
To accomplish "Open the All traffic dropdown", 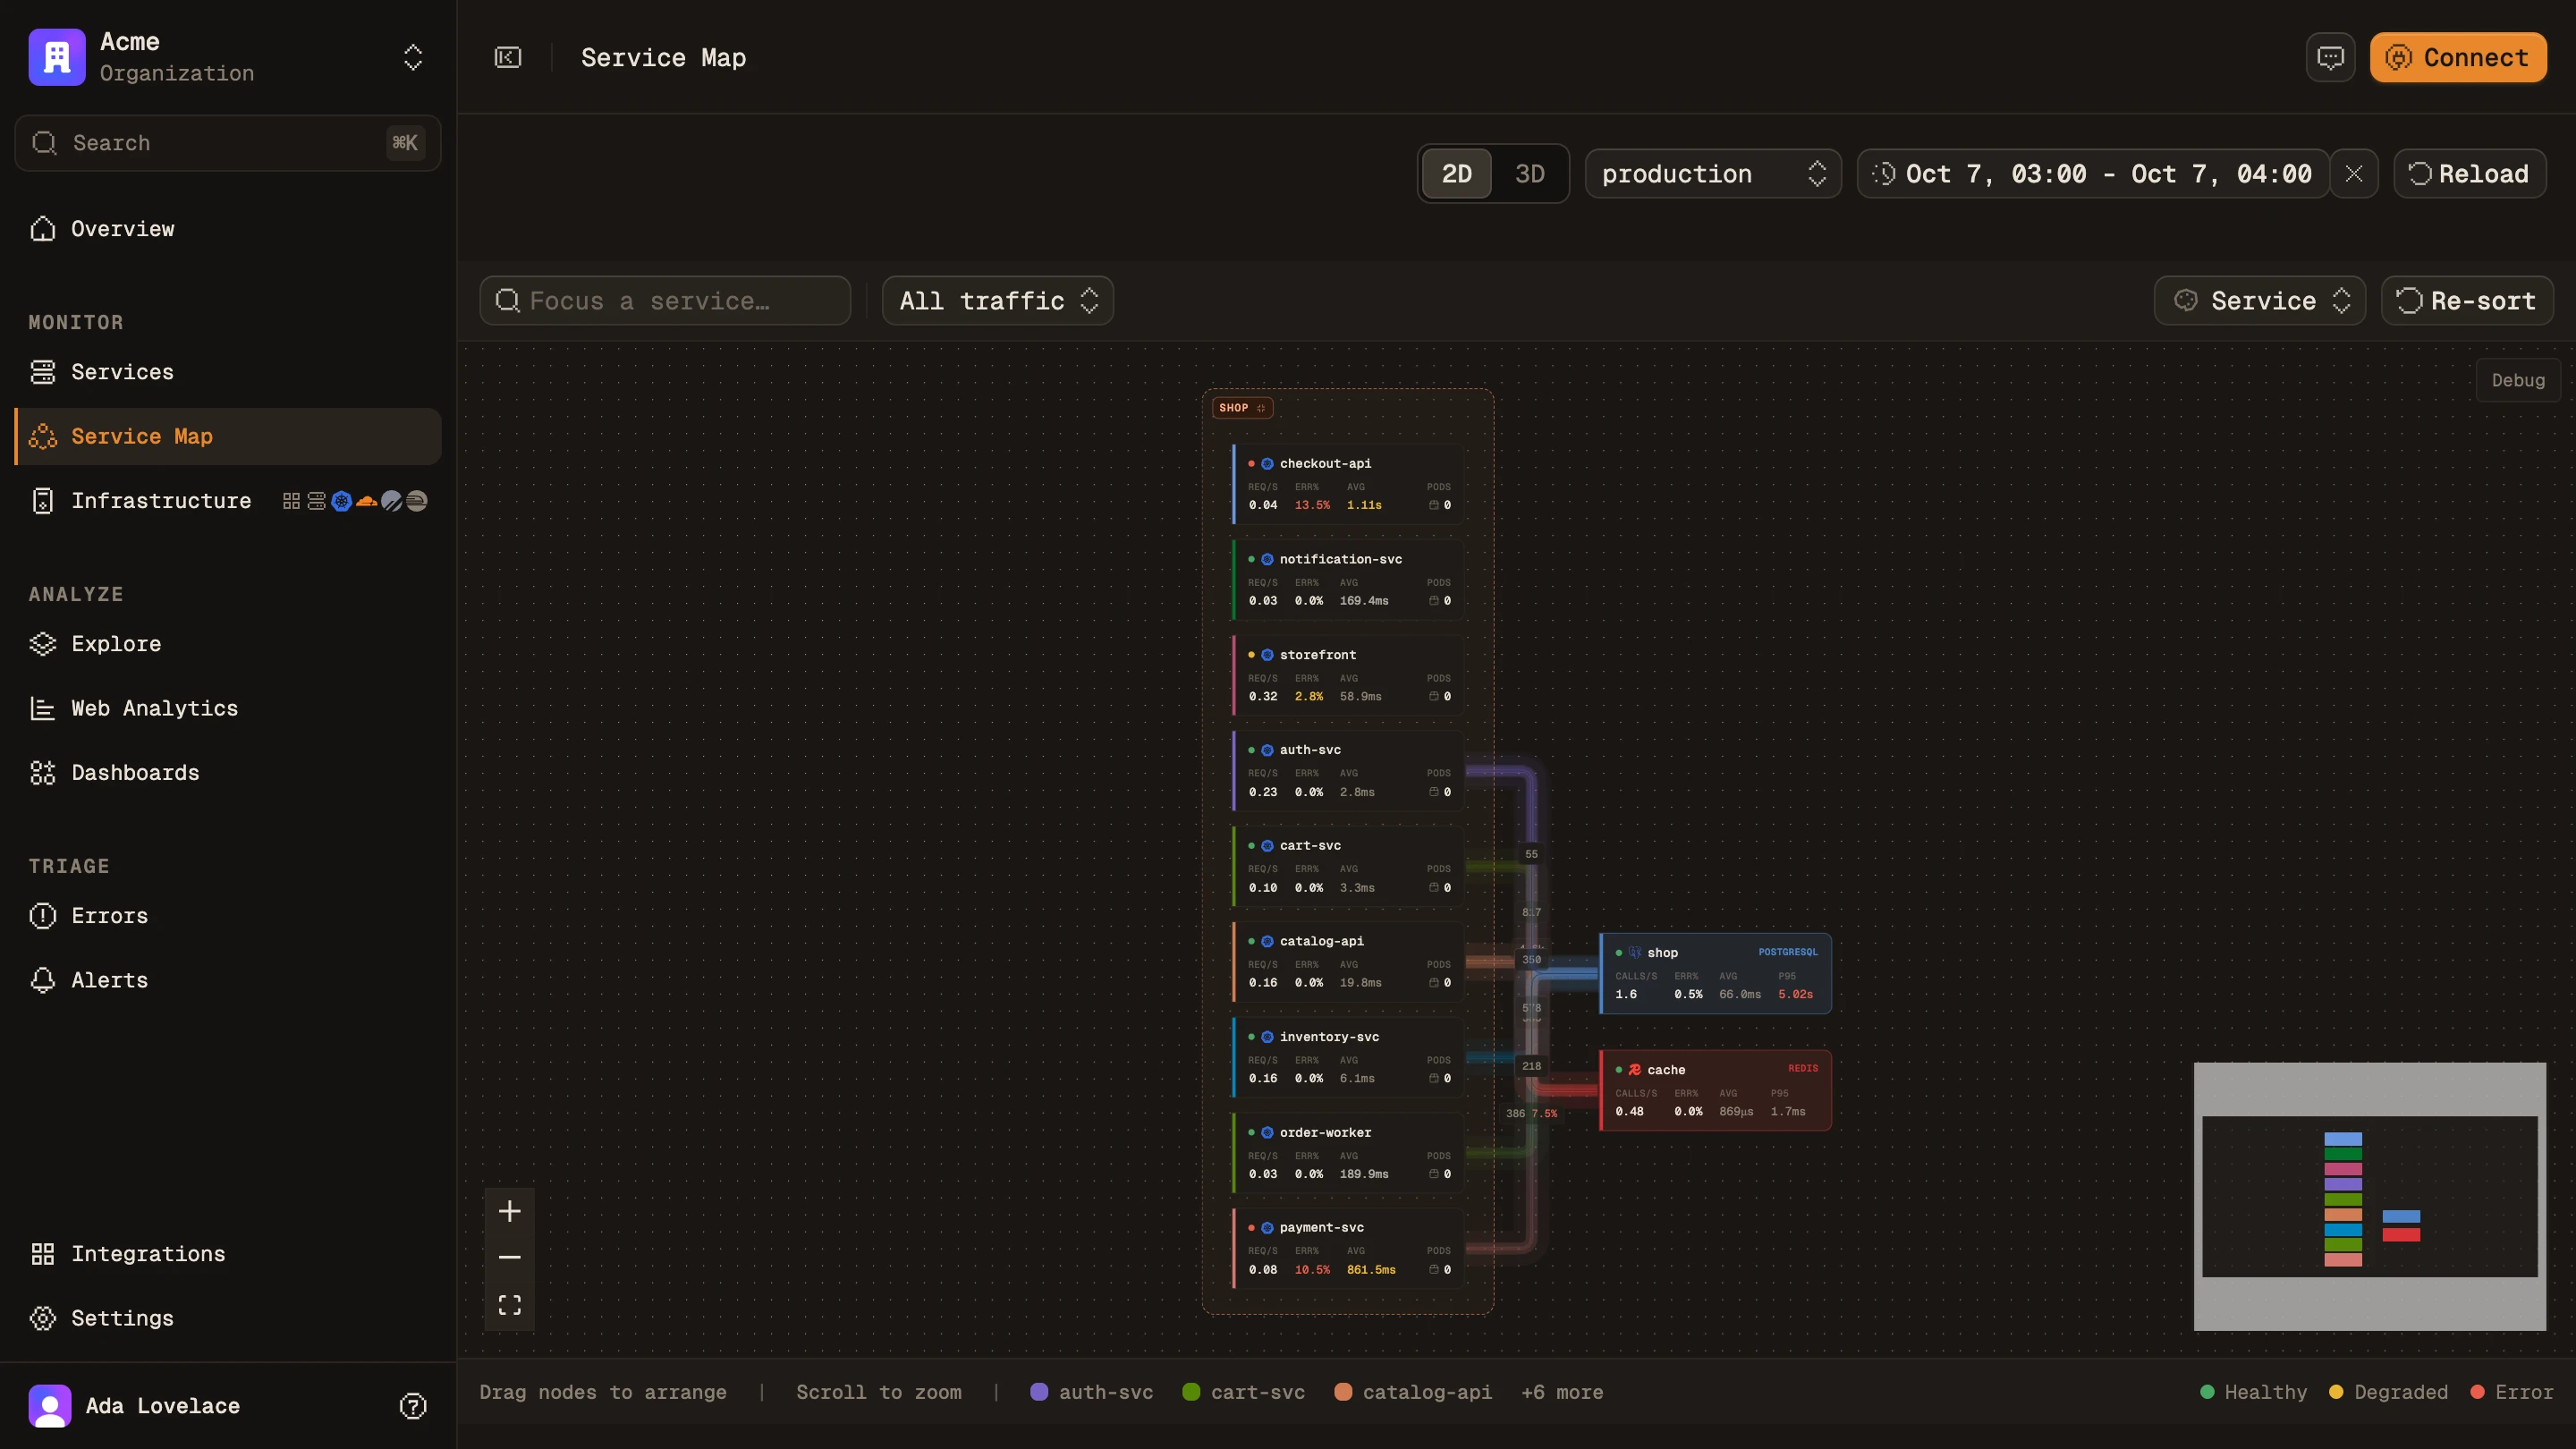I will point(997,301).
